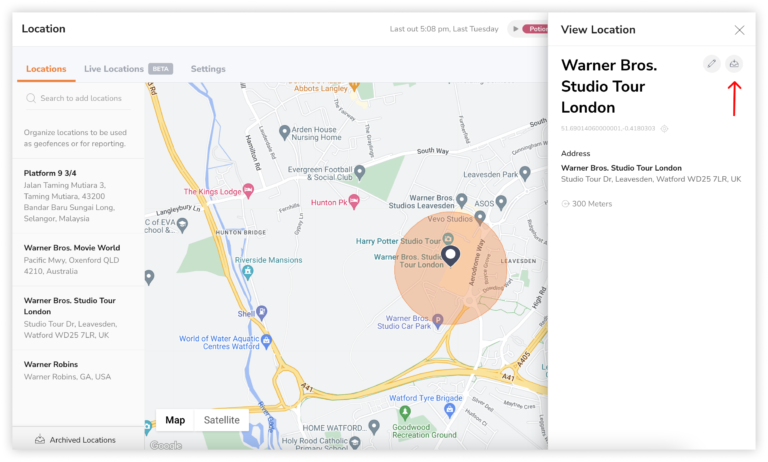
Task: Switch to Satellite view
Action: pos(221,420)
